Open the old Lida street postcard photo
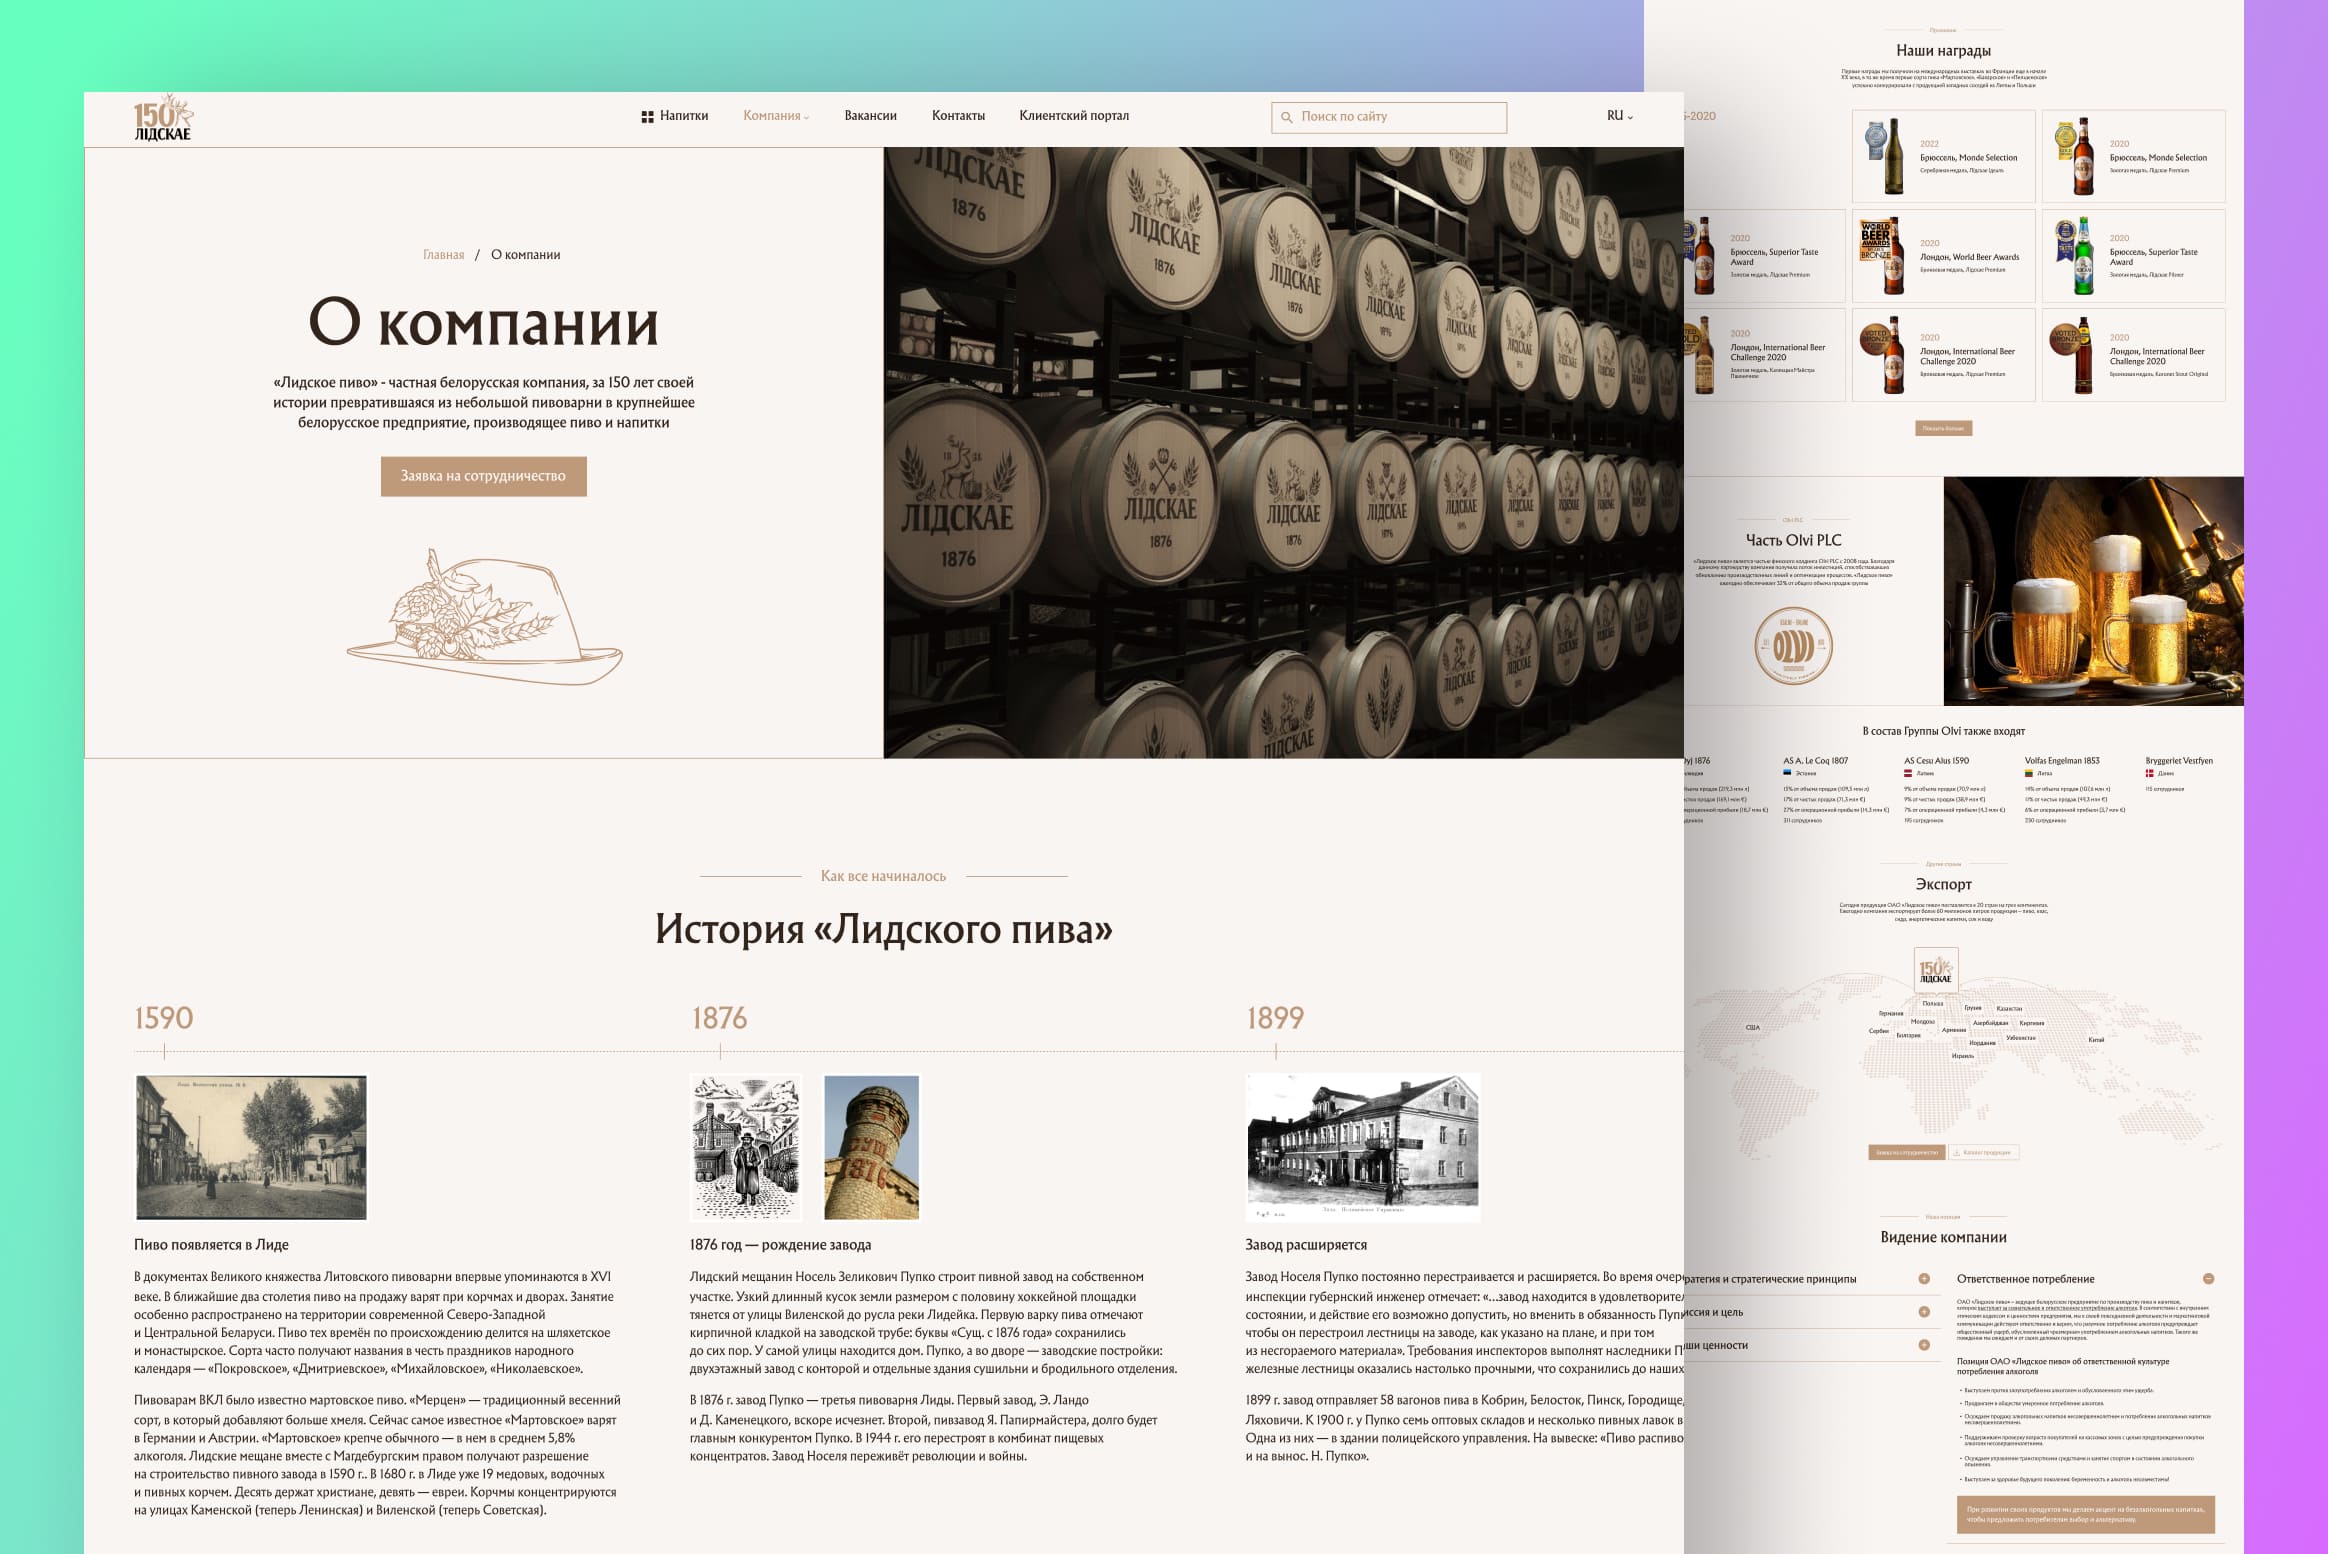Screen dimensions: 2328x1554 (x=251, y=1147)
